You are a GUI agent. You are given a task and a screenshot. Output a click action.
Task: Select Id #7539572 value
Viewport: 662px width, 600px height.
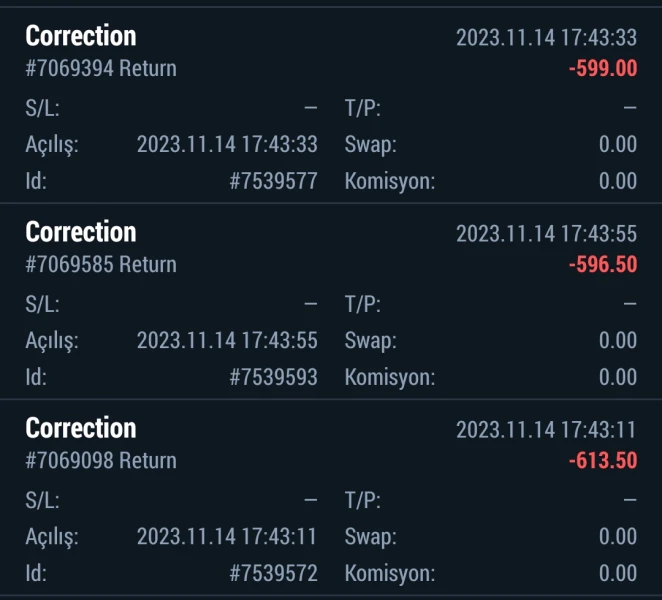click(x=273, y=573)
